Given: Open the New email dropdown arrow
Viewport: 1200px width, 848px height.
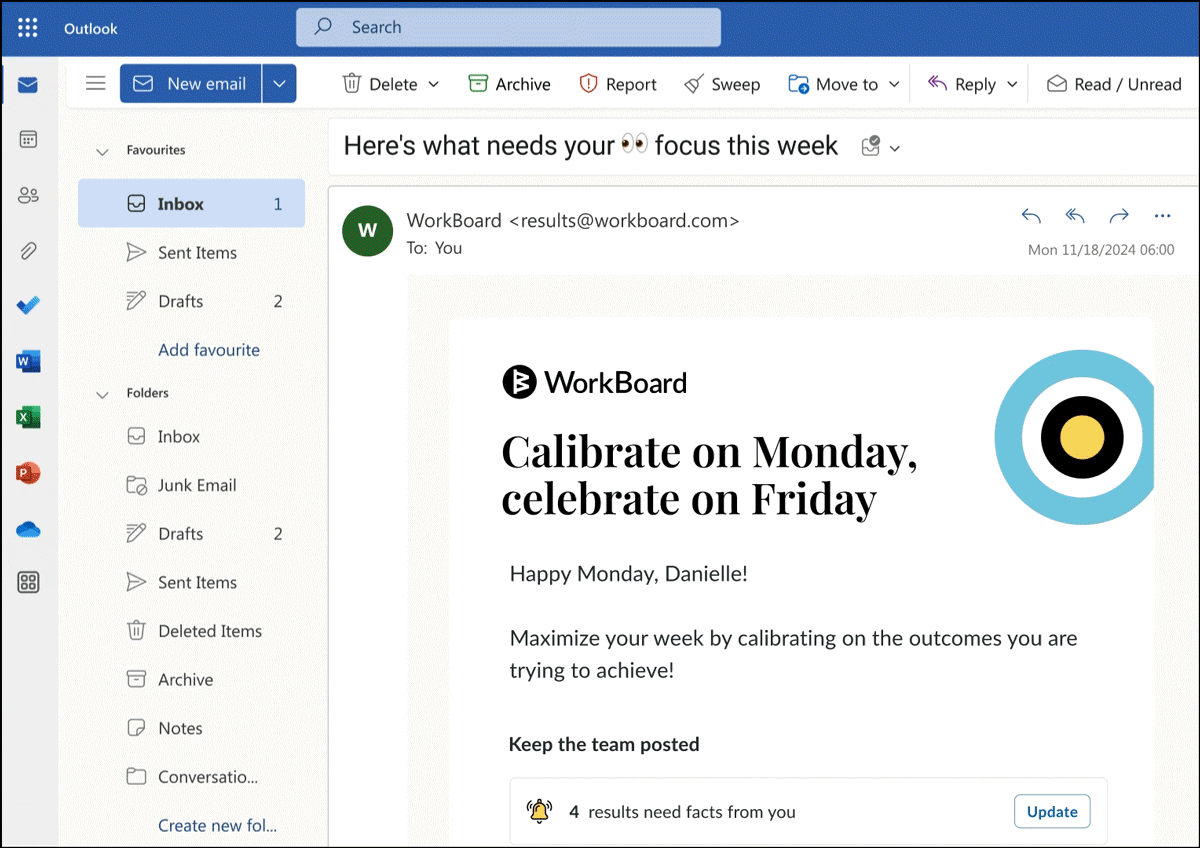Looking at the screenshot, I should click(280, 84).
